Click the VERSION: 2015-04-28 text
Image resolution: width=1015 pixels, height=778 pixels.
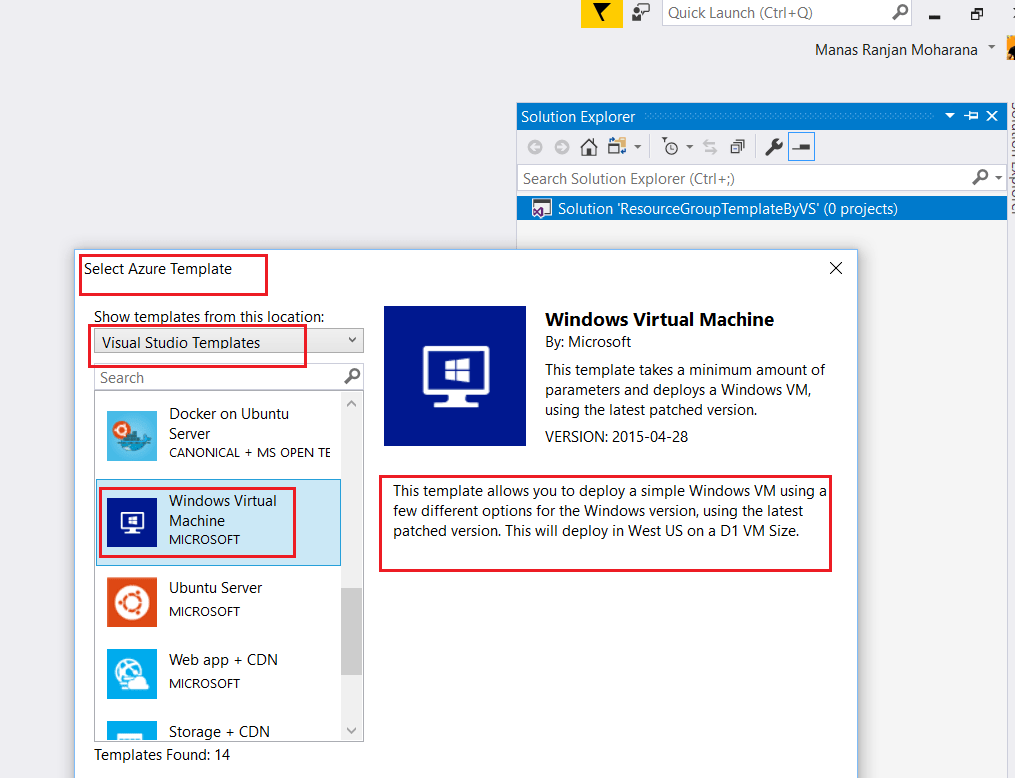[x=616, y=437]
